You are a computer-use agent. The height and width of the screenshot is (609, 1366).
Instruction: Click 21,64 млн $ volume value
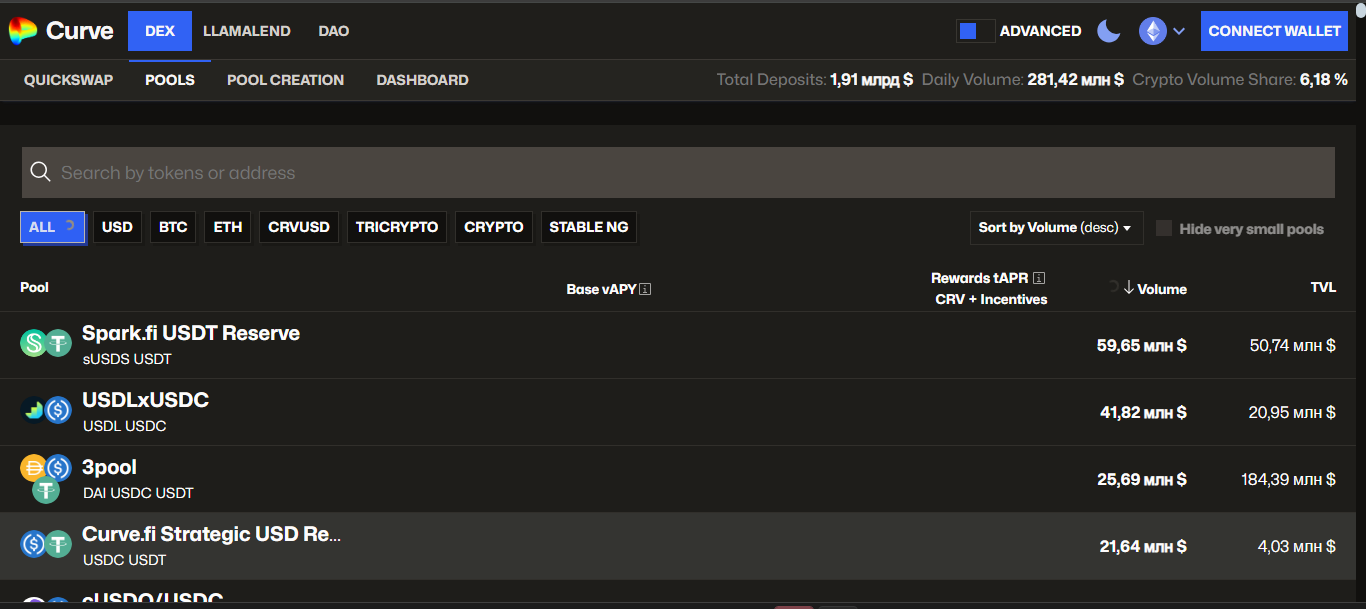tap(1144, 546)
